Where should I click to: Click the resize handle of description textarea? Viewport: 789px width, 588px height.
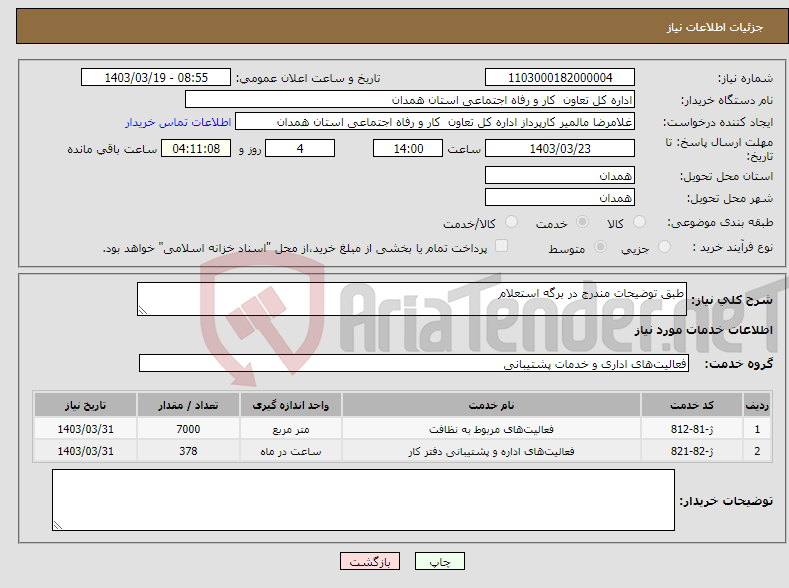(x=143, y=310)
